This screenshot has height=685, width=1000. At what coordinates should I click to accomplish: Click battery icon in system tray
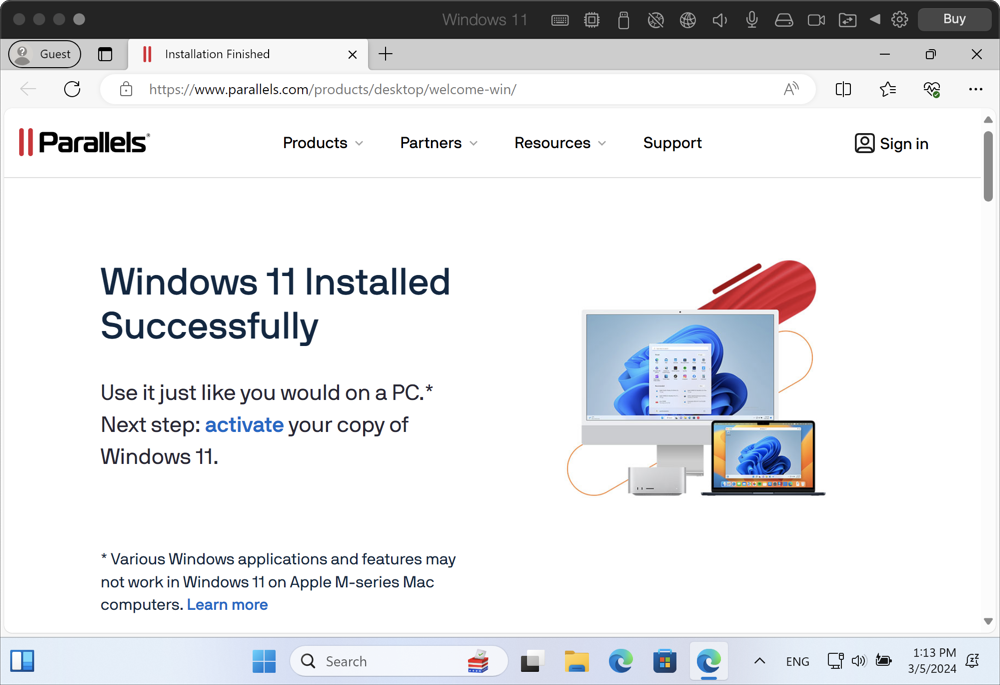point(883,661)
